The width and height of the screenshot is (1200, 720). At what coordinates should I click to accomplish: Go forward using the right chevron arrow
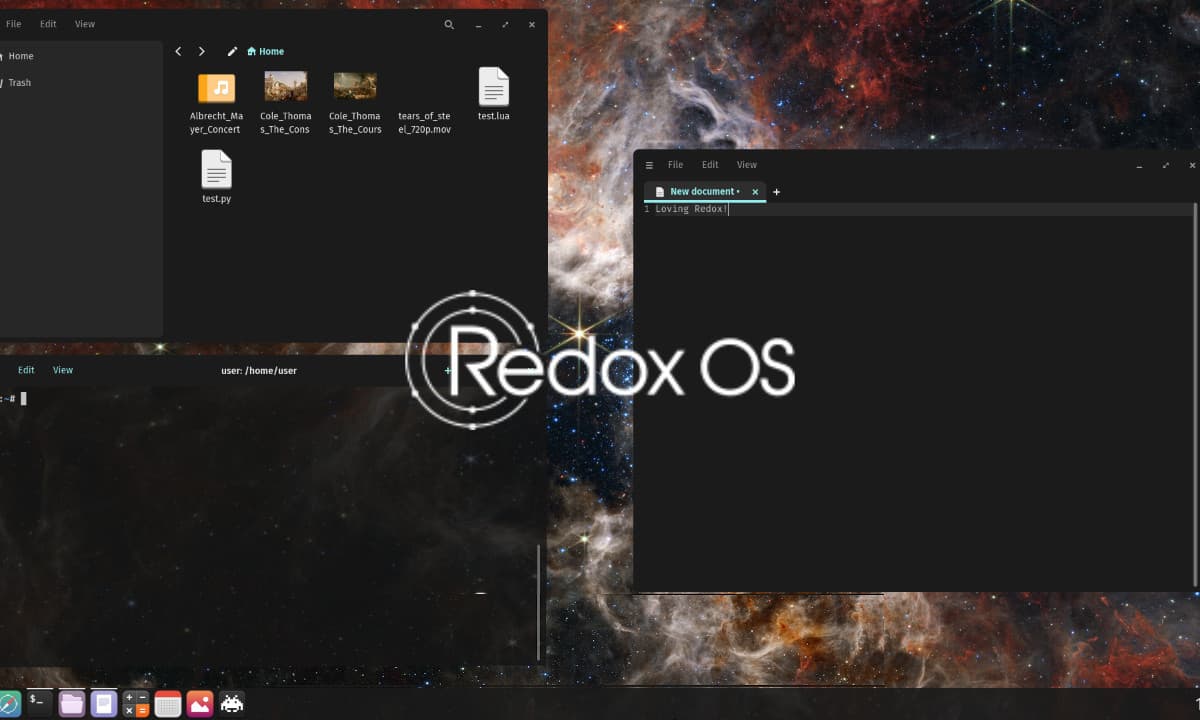(202, 51)
